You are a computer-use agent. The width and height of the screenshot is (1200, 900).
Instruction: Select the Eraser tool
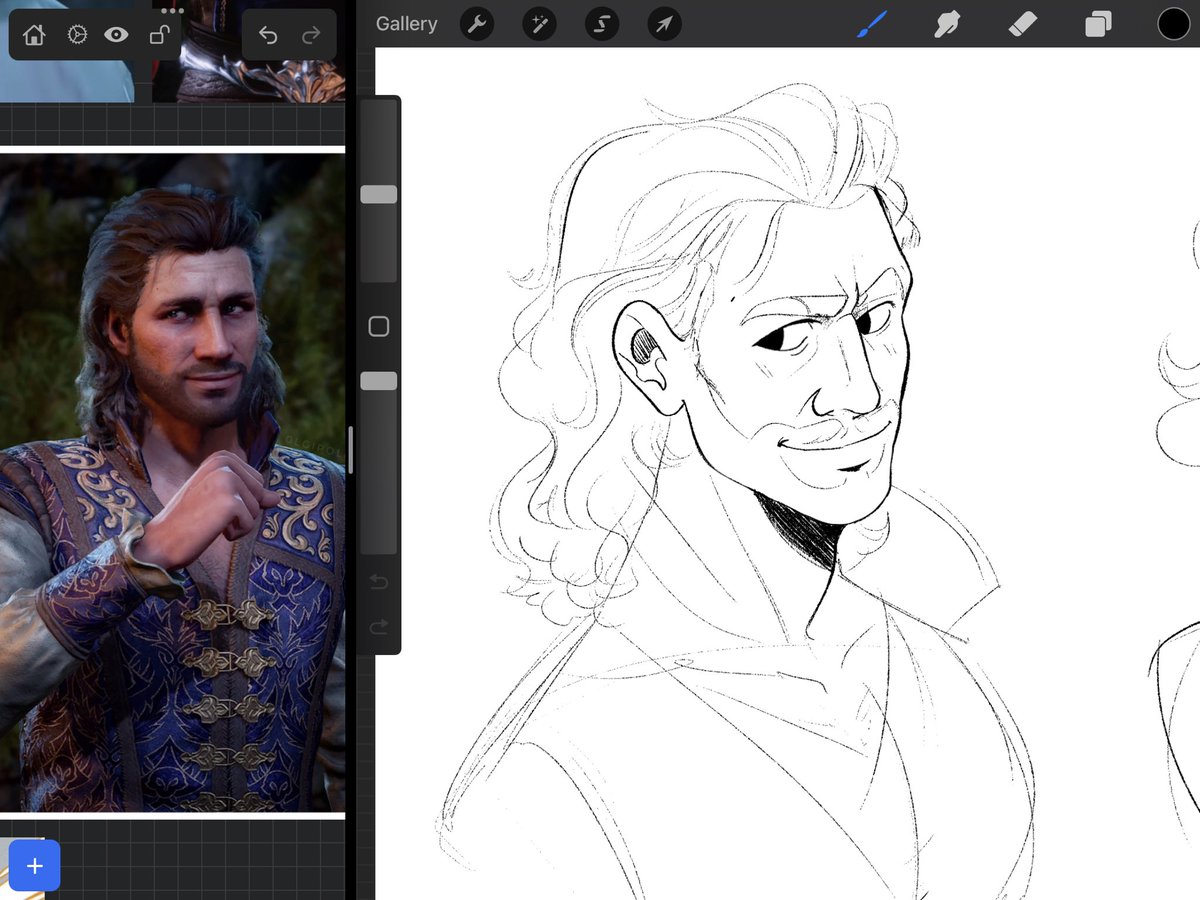(1023, 23)
